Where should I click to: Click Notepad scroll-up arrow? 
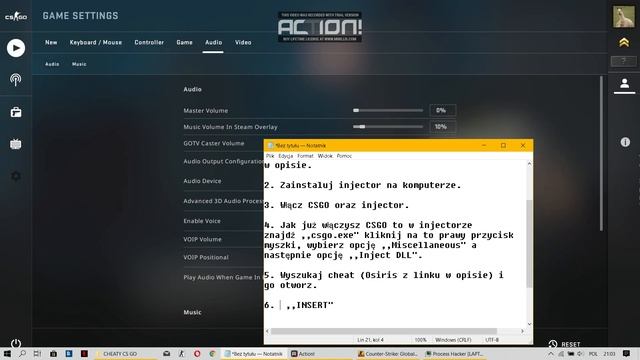click(x=529, y=164)
